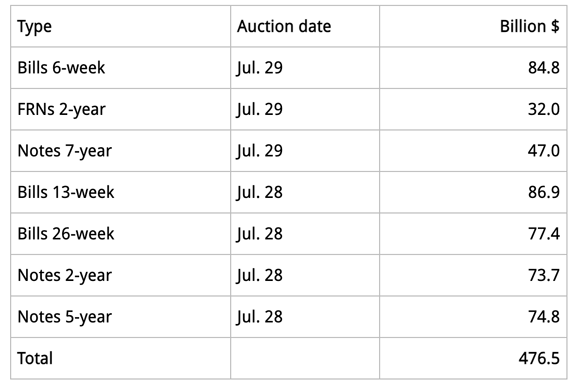Click the 73.7 amount value
The image size is (575, 386).
coord(544,275)
